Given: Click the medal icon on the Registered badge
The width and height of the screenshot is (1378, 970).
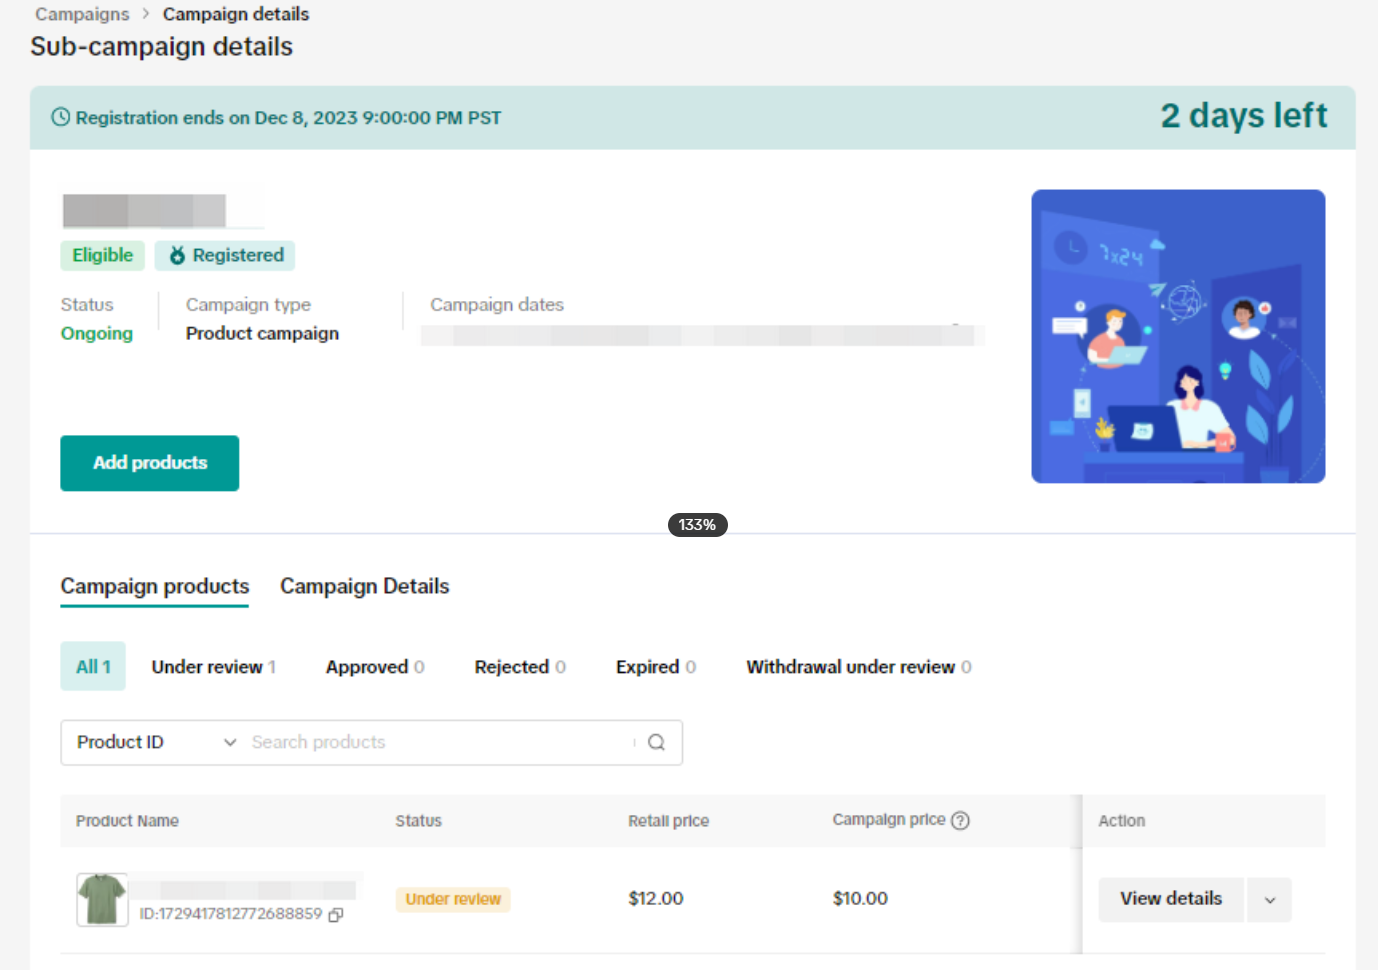Looking at the screenshot, I should point(177,255).
